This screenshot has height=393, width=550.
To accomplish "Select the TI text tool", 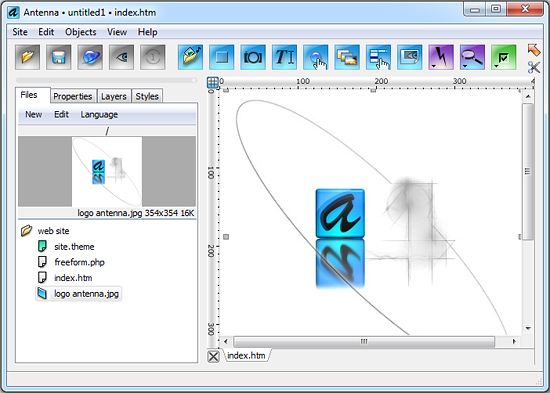I will point(284,57).
